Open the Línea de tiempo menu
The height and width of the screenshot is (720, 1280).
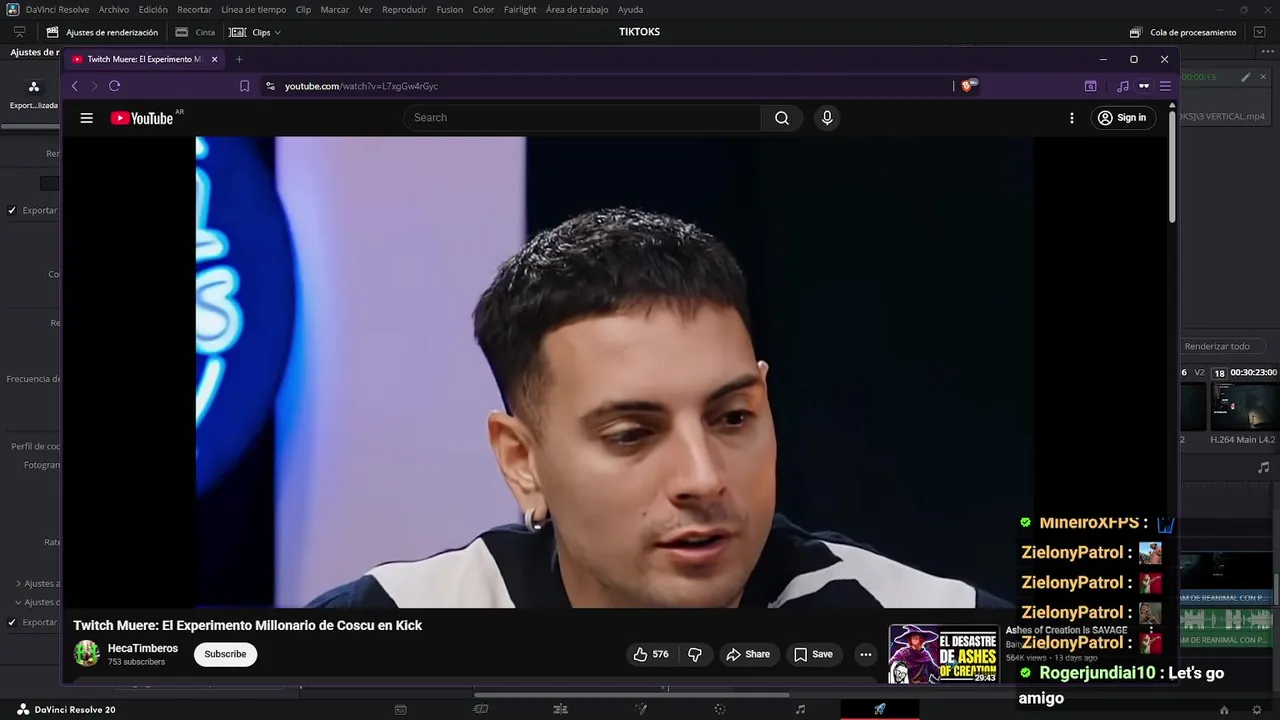pos(254,9)
